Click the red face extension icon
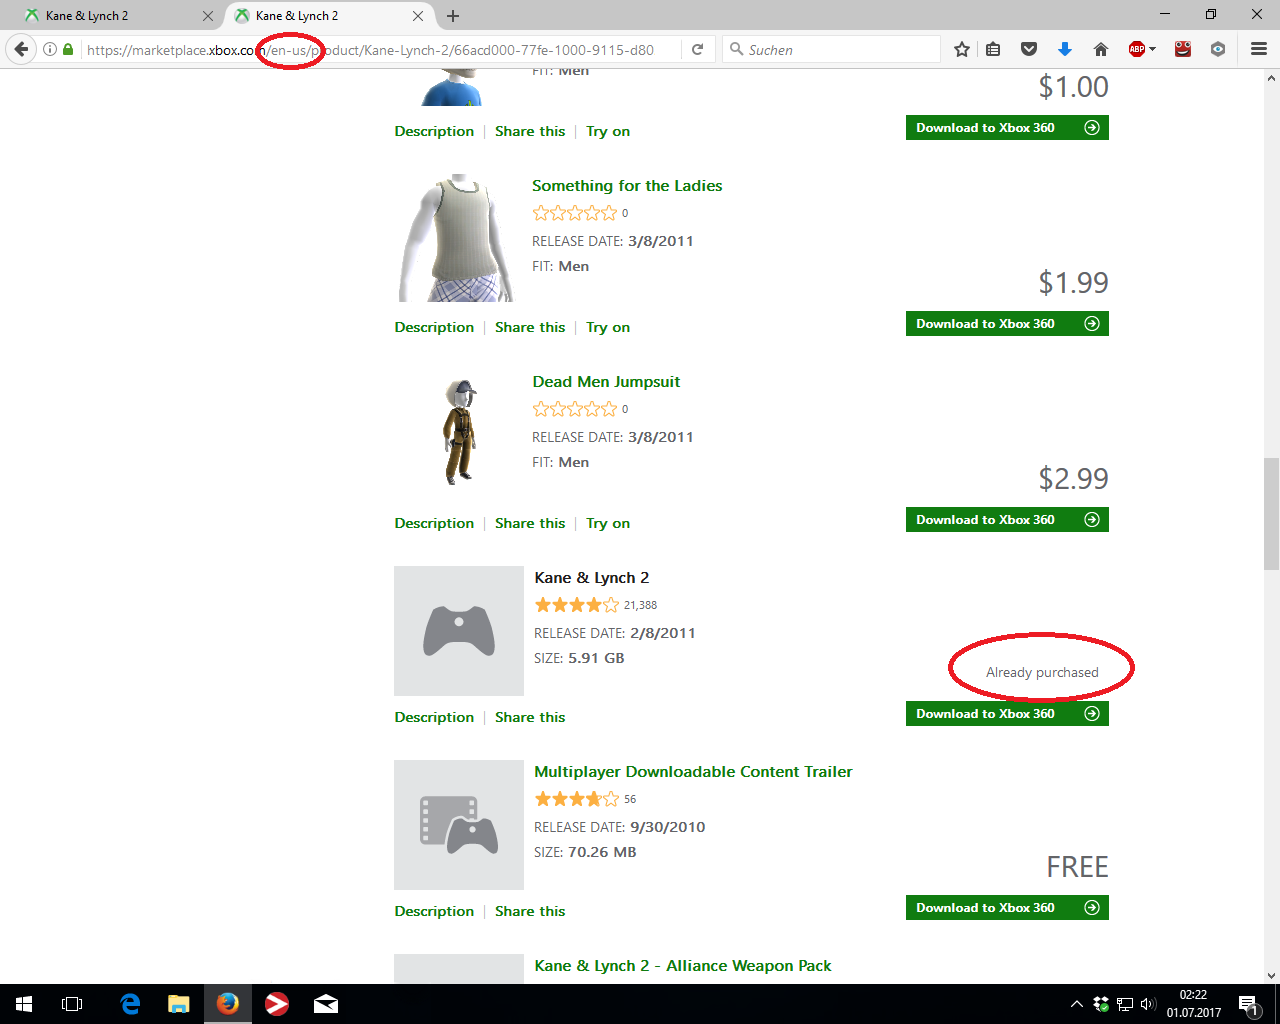This screenshot has height=1024, width=1280. [1183, 49]
